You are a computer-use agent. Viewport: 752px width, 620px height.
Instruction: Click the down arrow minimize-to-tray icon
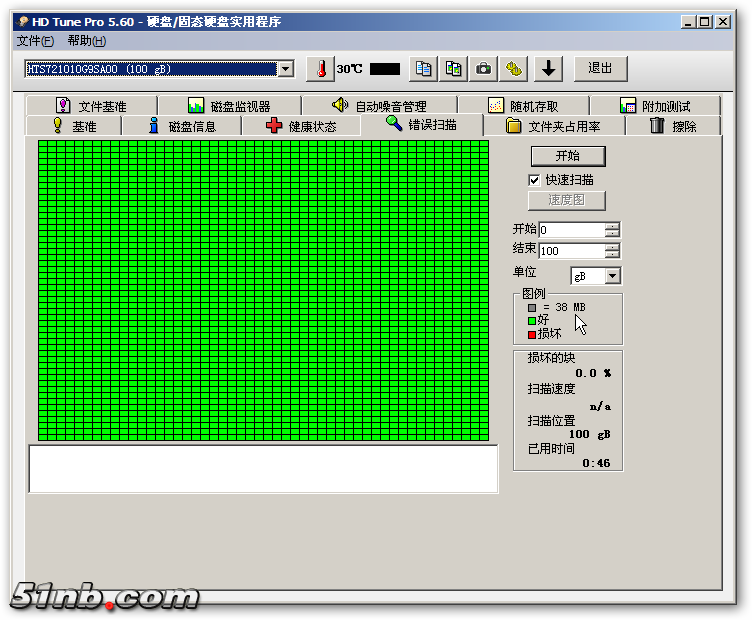click(x=548, y=69)
